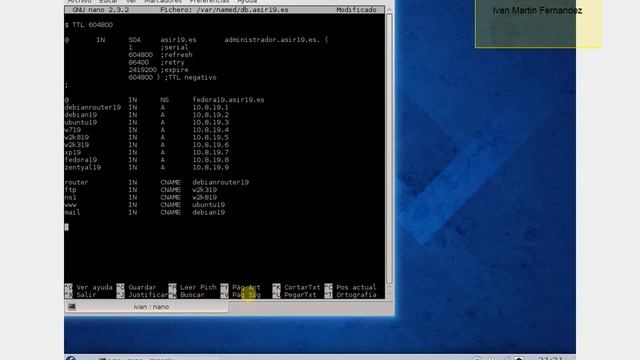640x360 pixels.
Task: Click the terminal cursor on the empty line
Action: (x=67, y=227)
